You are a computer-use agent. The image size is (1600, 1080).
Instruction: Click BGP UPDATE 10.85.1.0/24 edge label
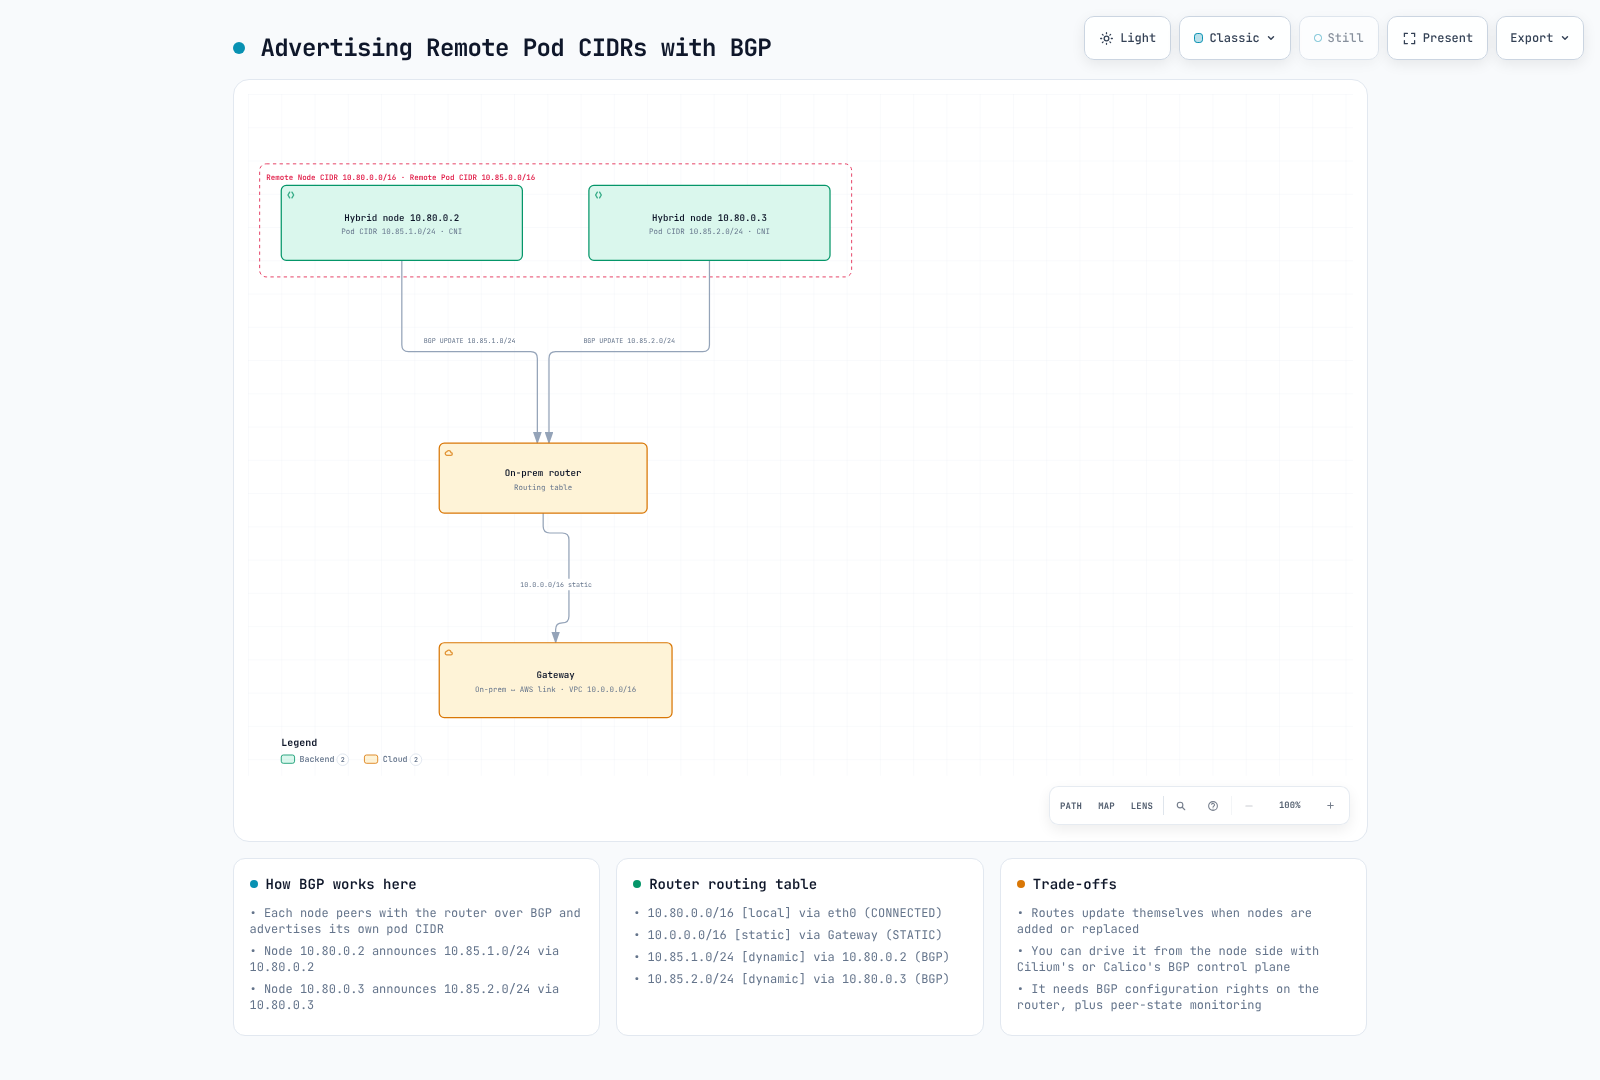(x=469, y=341)
